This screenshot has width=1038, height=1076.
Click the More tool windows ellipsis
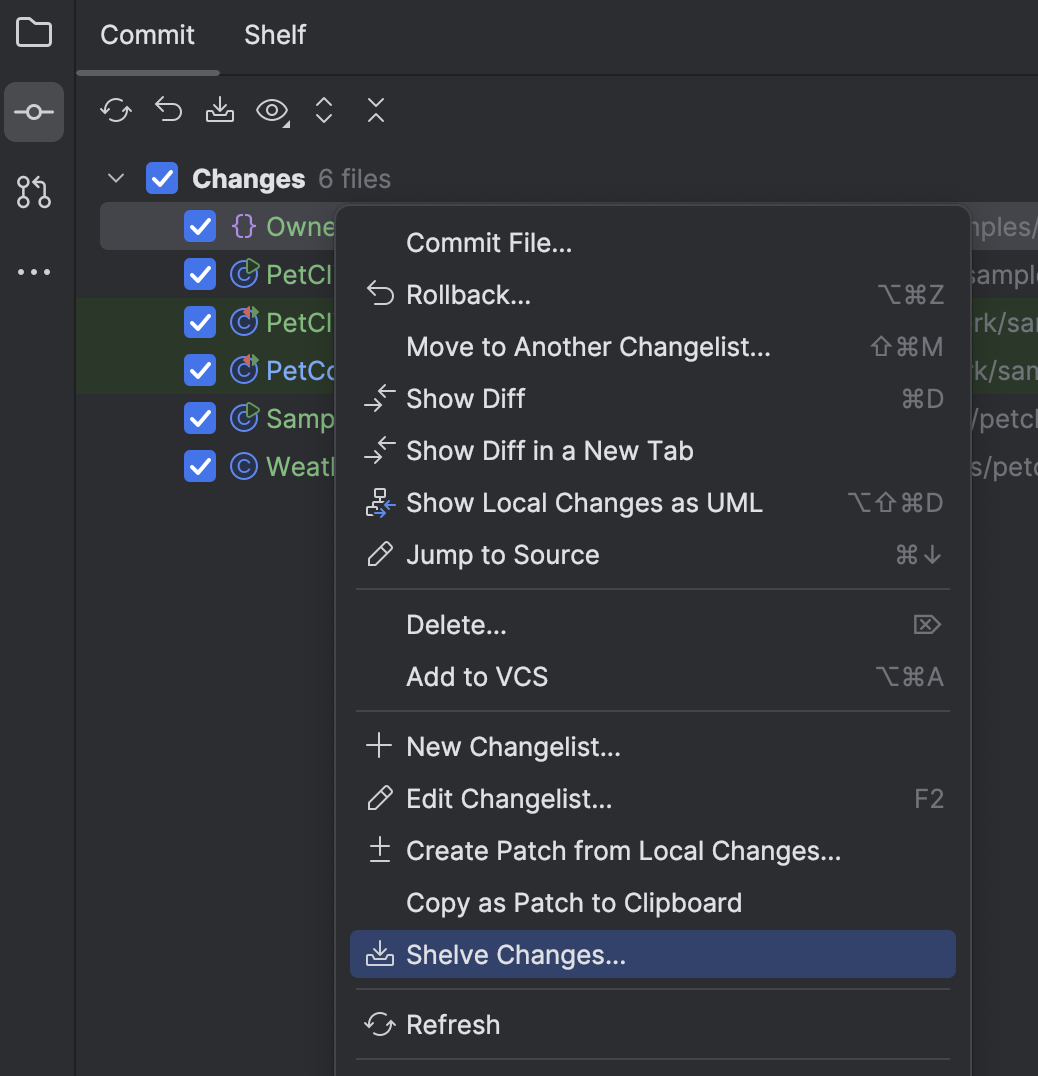34,271
